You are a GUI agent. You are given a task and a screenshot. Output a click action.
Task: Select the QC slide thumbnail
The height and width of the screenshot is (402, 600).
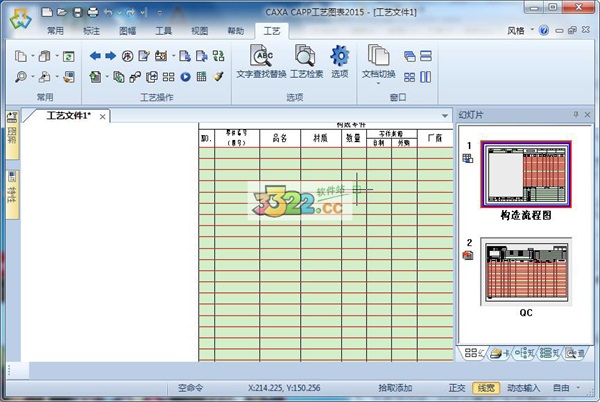coord(526,272)
